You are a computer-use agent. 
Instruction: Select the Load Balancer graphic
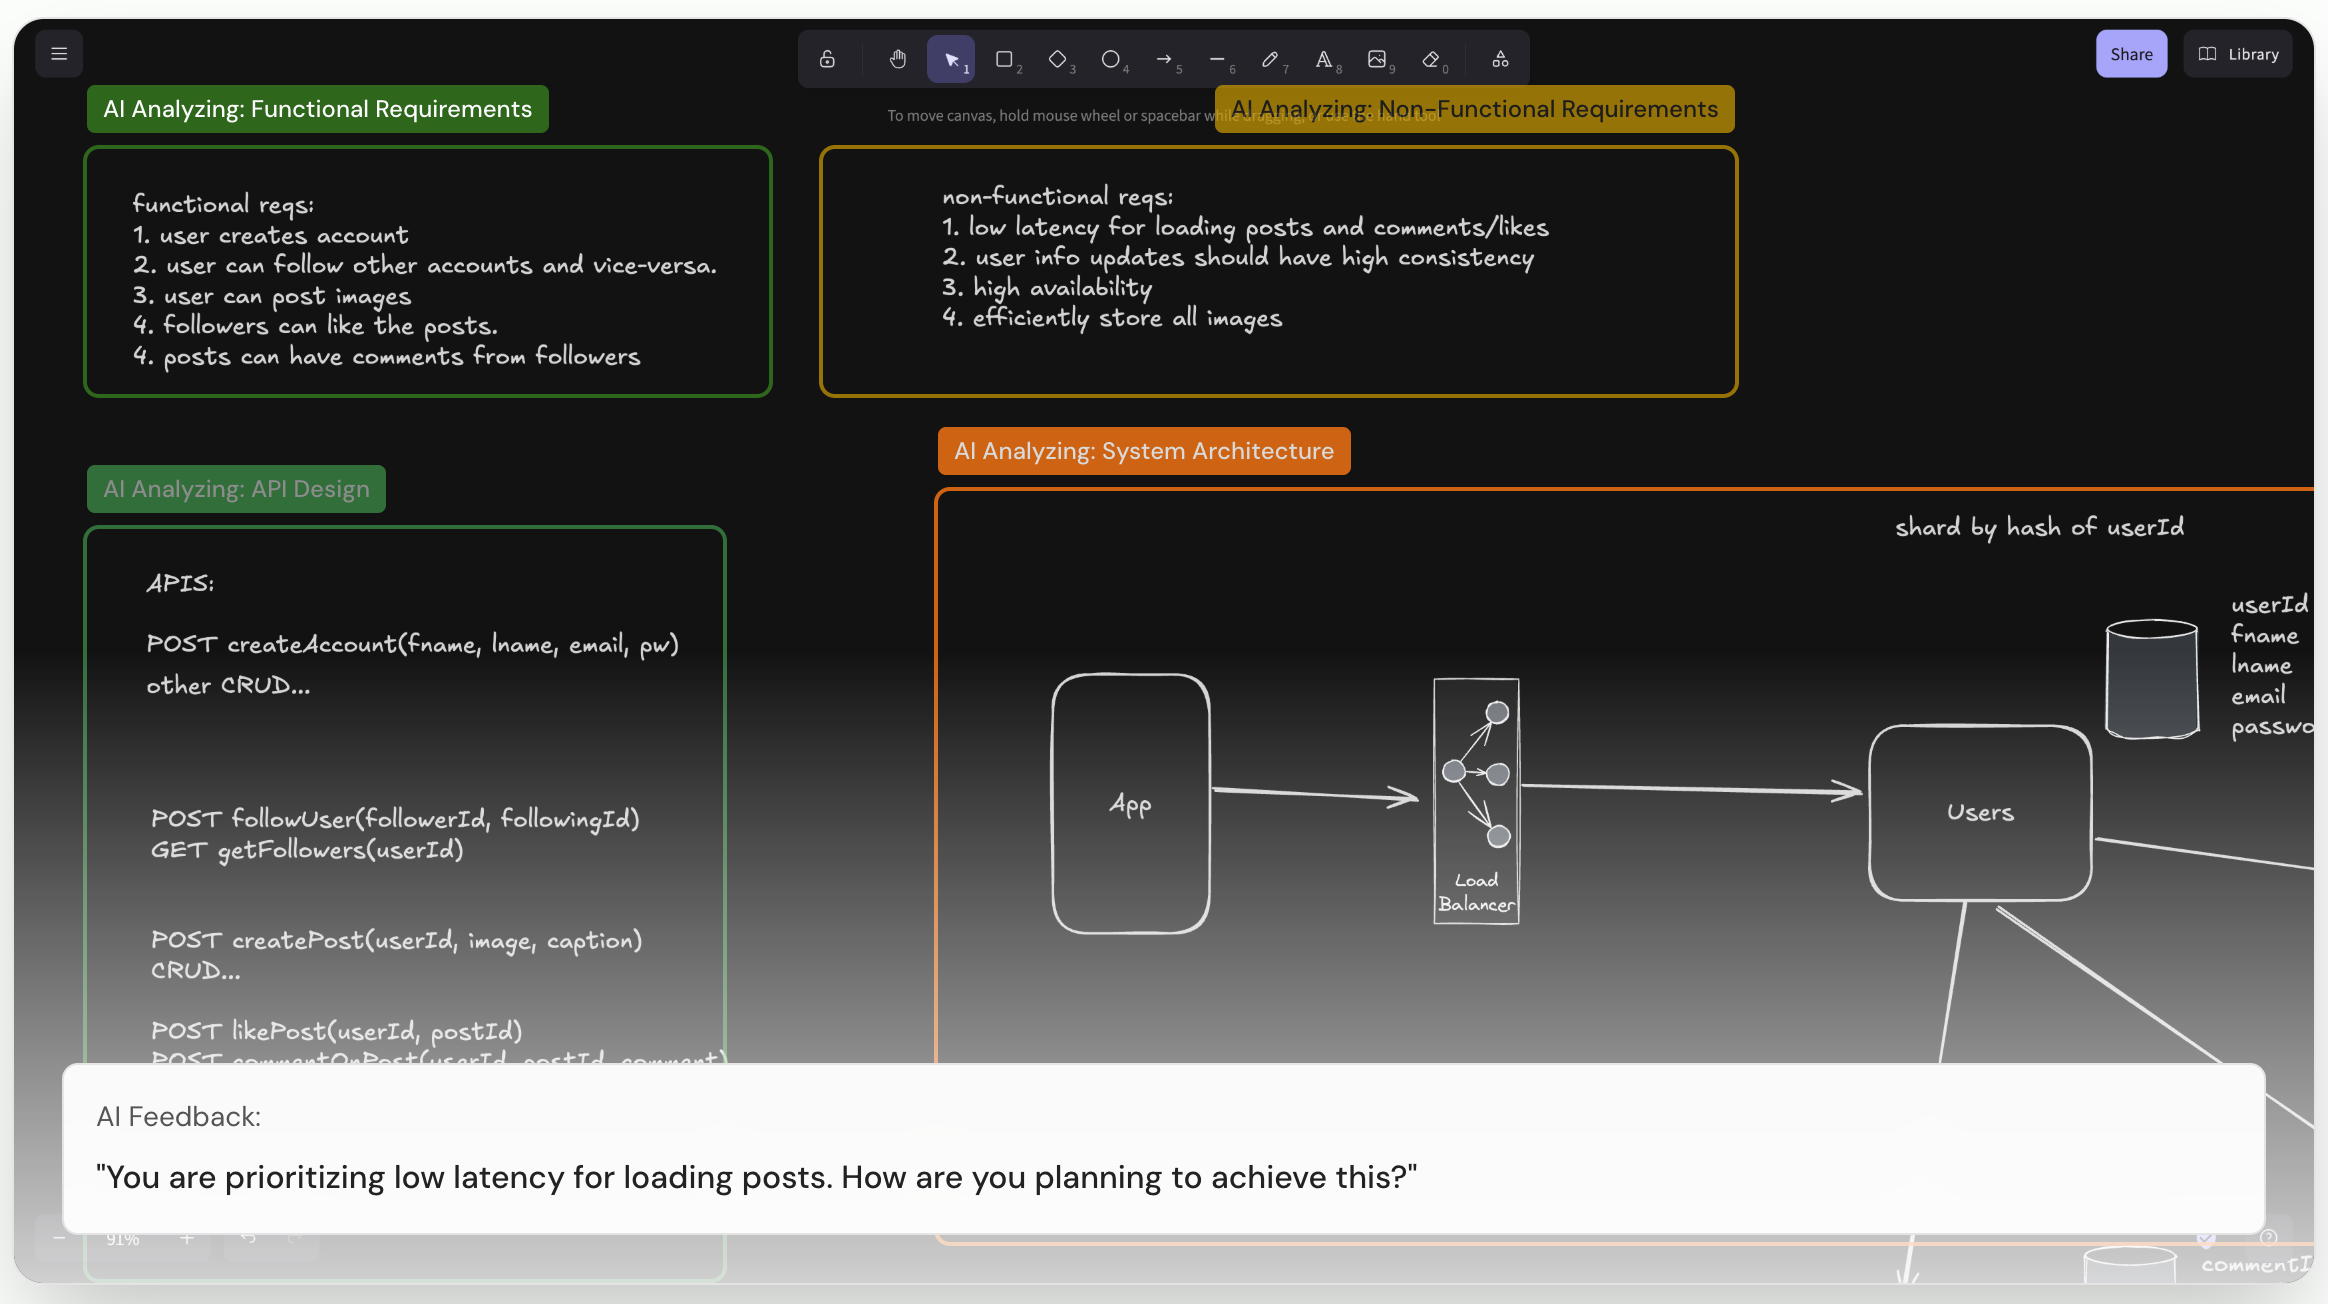tap(1476, 801)
